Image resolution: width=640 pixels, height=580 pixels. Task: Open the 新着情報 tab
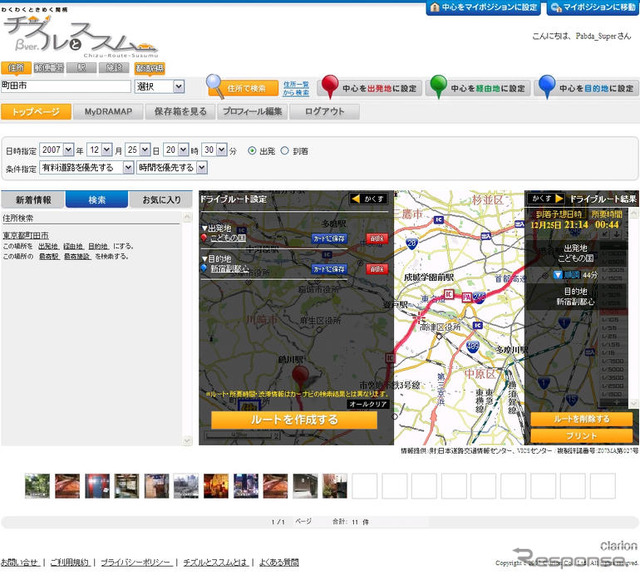[33, 200]
